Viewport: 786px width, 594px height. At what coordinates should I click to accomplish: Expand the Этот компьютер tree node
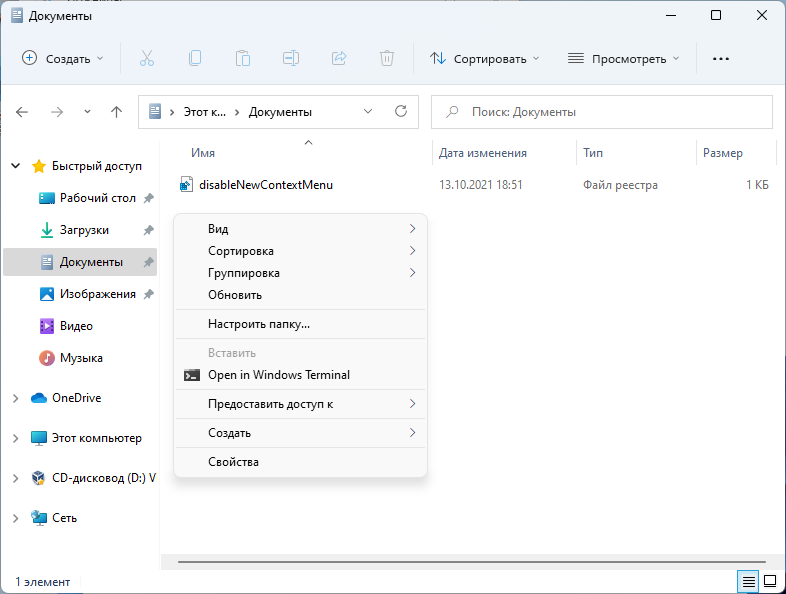16,438
